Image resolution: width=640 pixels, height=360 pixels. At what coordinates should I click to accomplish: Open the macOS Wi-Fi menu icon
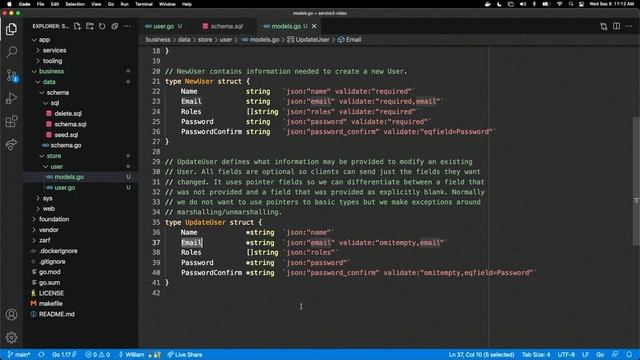(560, 4)
